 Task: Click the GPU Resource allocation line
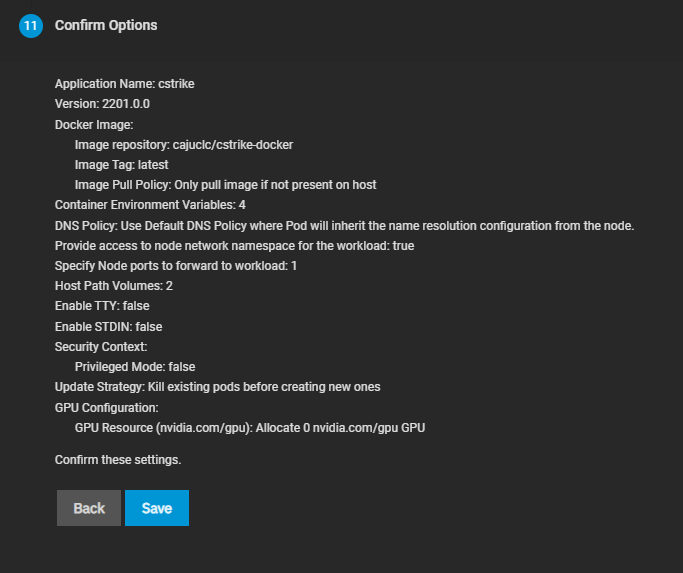251,428
